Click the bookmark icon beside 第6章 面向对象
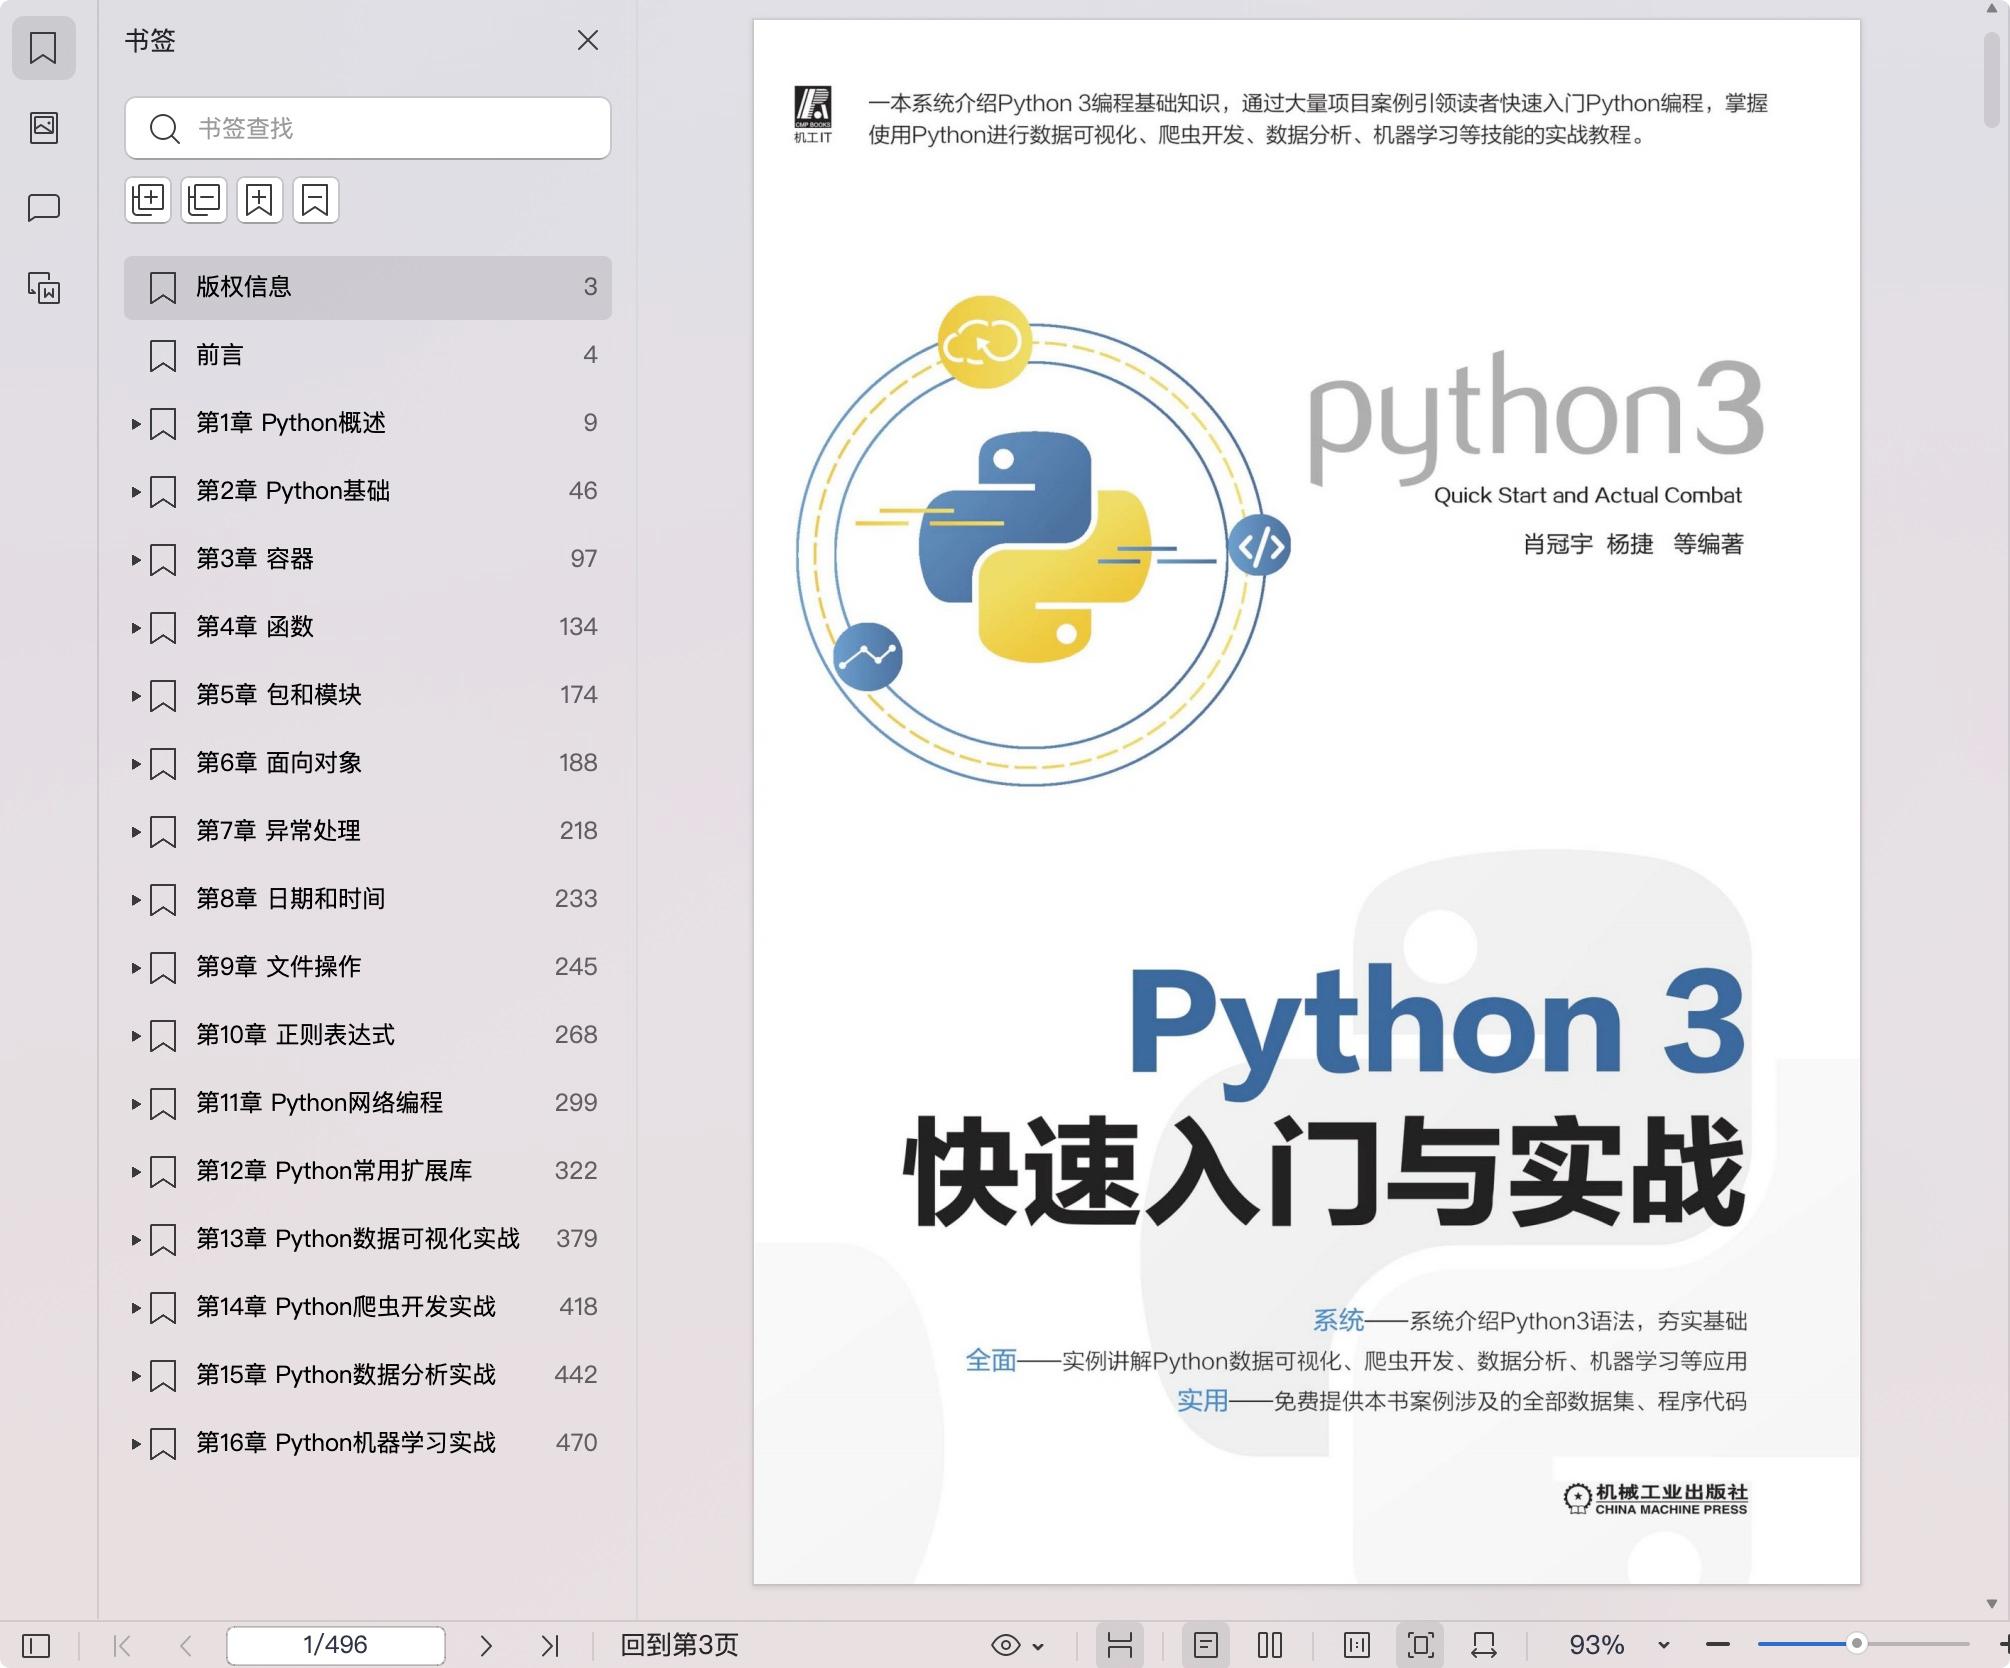 click(163, 764)
